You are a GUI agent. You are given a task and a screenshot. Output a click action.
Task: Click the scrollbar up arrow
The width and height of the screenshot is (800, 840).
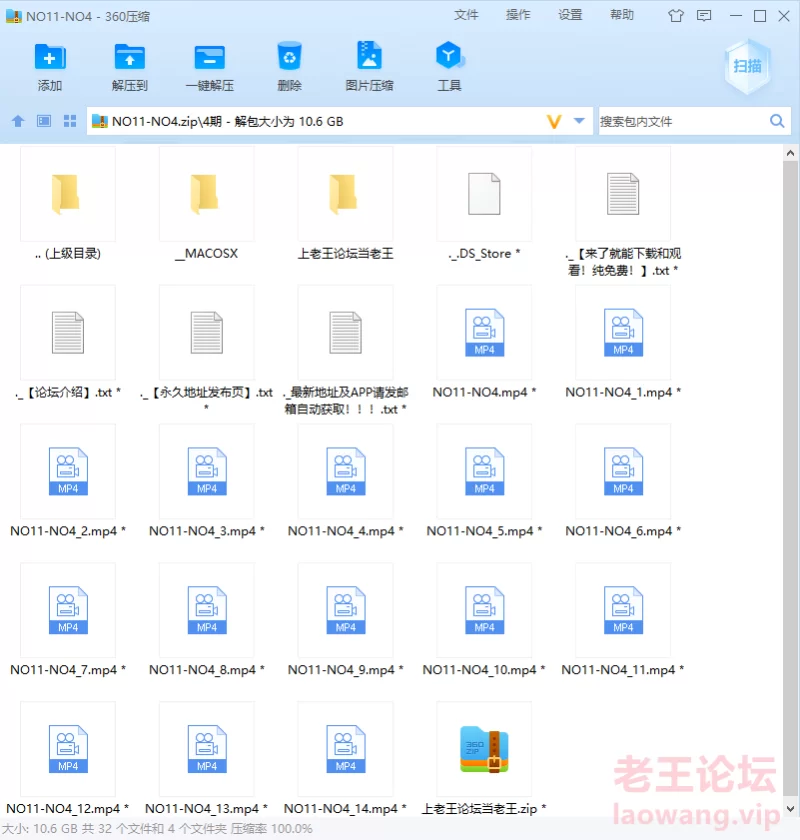coord(790,153)
